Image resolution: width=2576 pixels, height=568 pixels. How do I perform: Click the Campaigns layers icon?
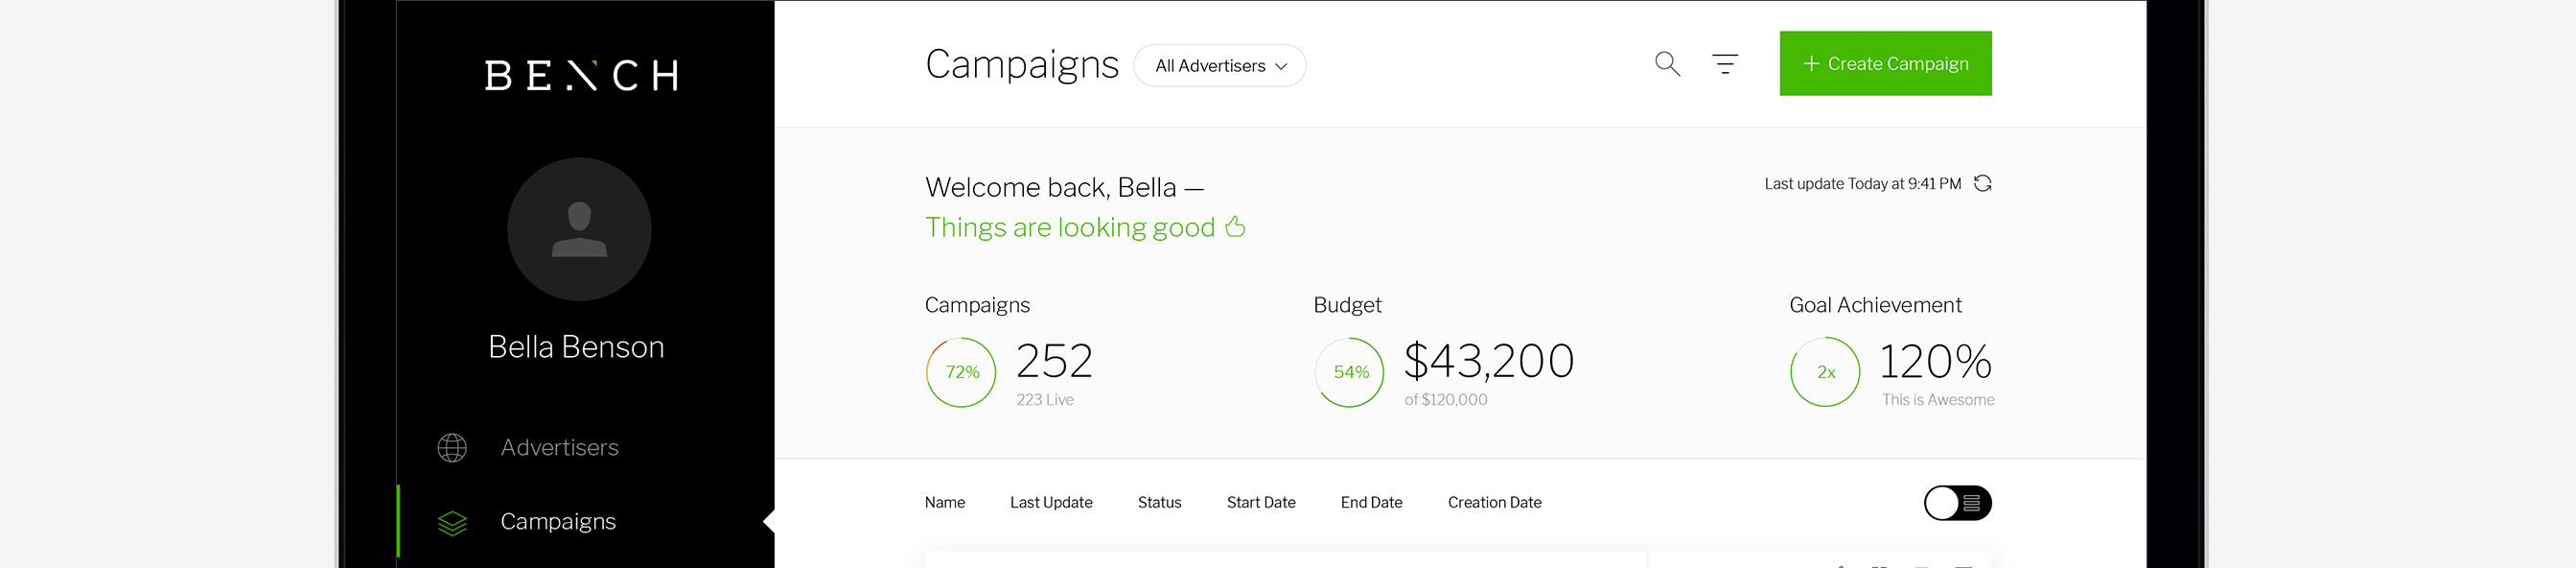pos(452,522)
